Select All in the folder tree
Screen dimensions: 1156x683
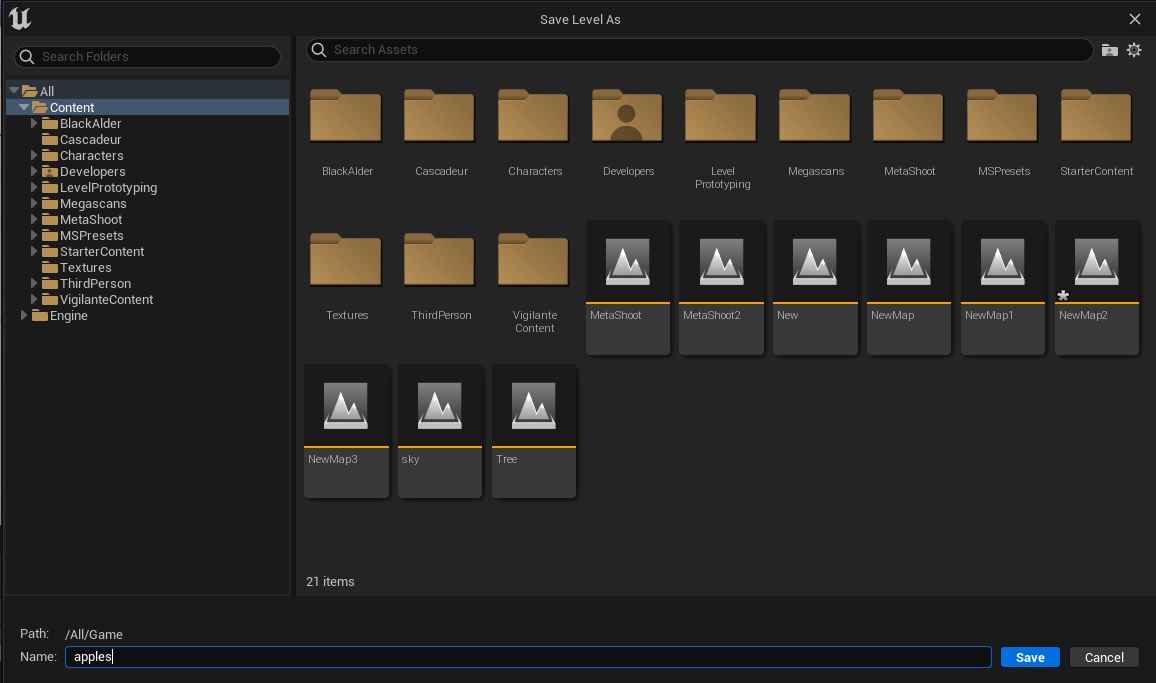46,91
